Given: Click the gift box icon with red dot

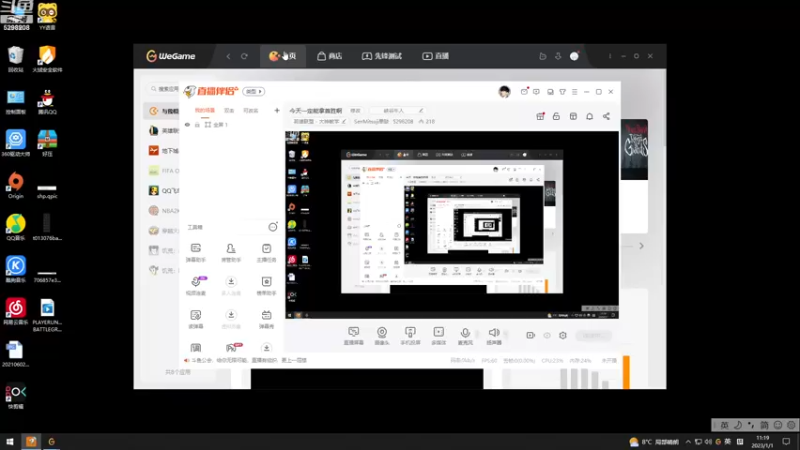Looking at the screenshot, I should tap(540, 116).
